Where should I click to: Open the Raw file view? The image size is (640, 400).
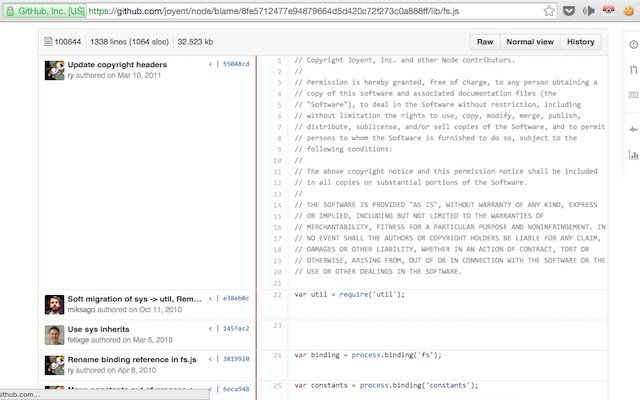point(485,42)
